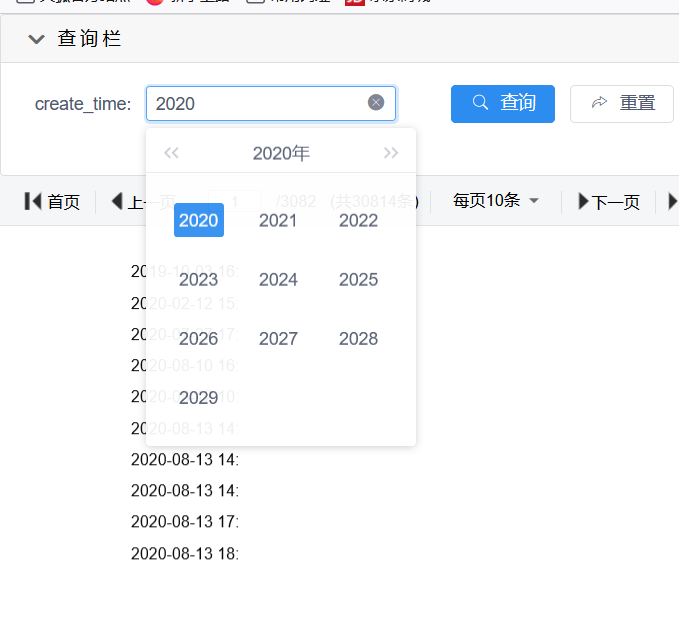The height and width of the screenshot is (628, 679).
Task: Go to 首页 first page
Action: 52,202
